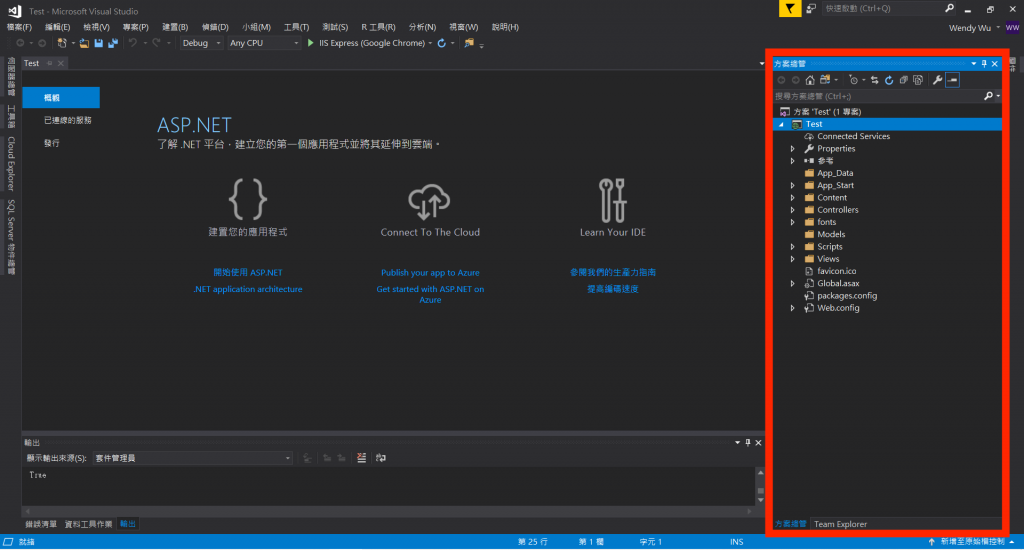Viewport: 1024px width, 550px height.
Task: Open .NET application architecture link
Action: tap(248, 289)
